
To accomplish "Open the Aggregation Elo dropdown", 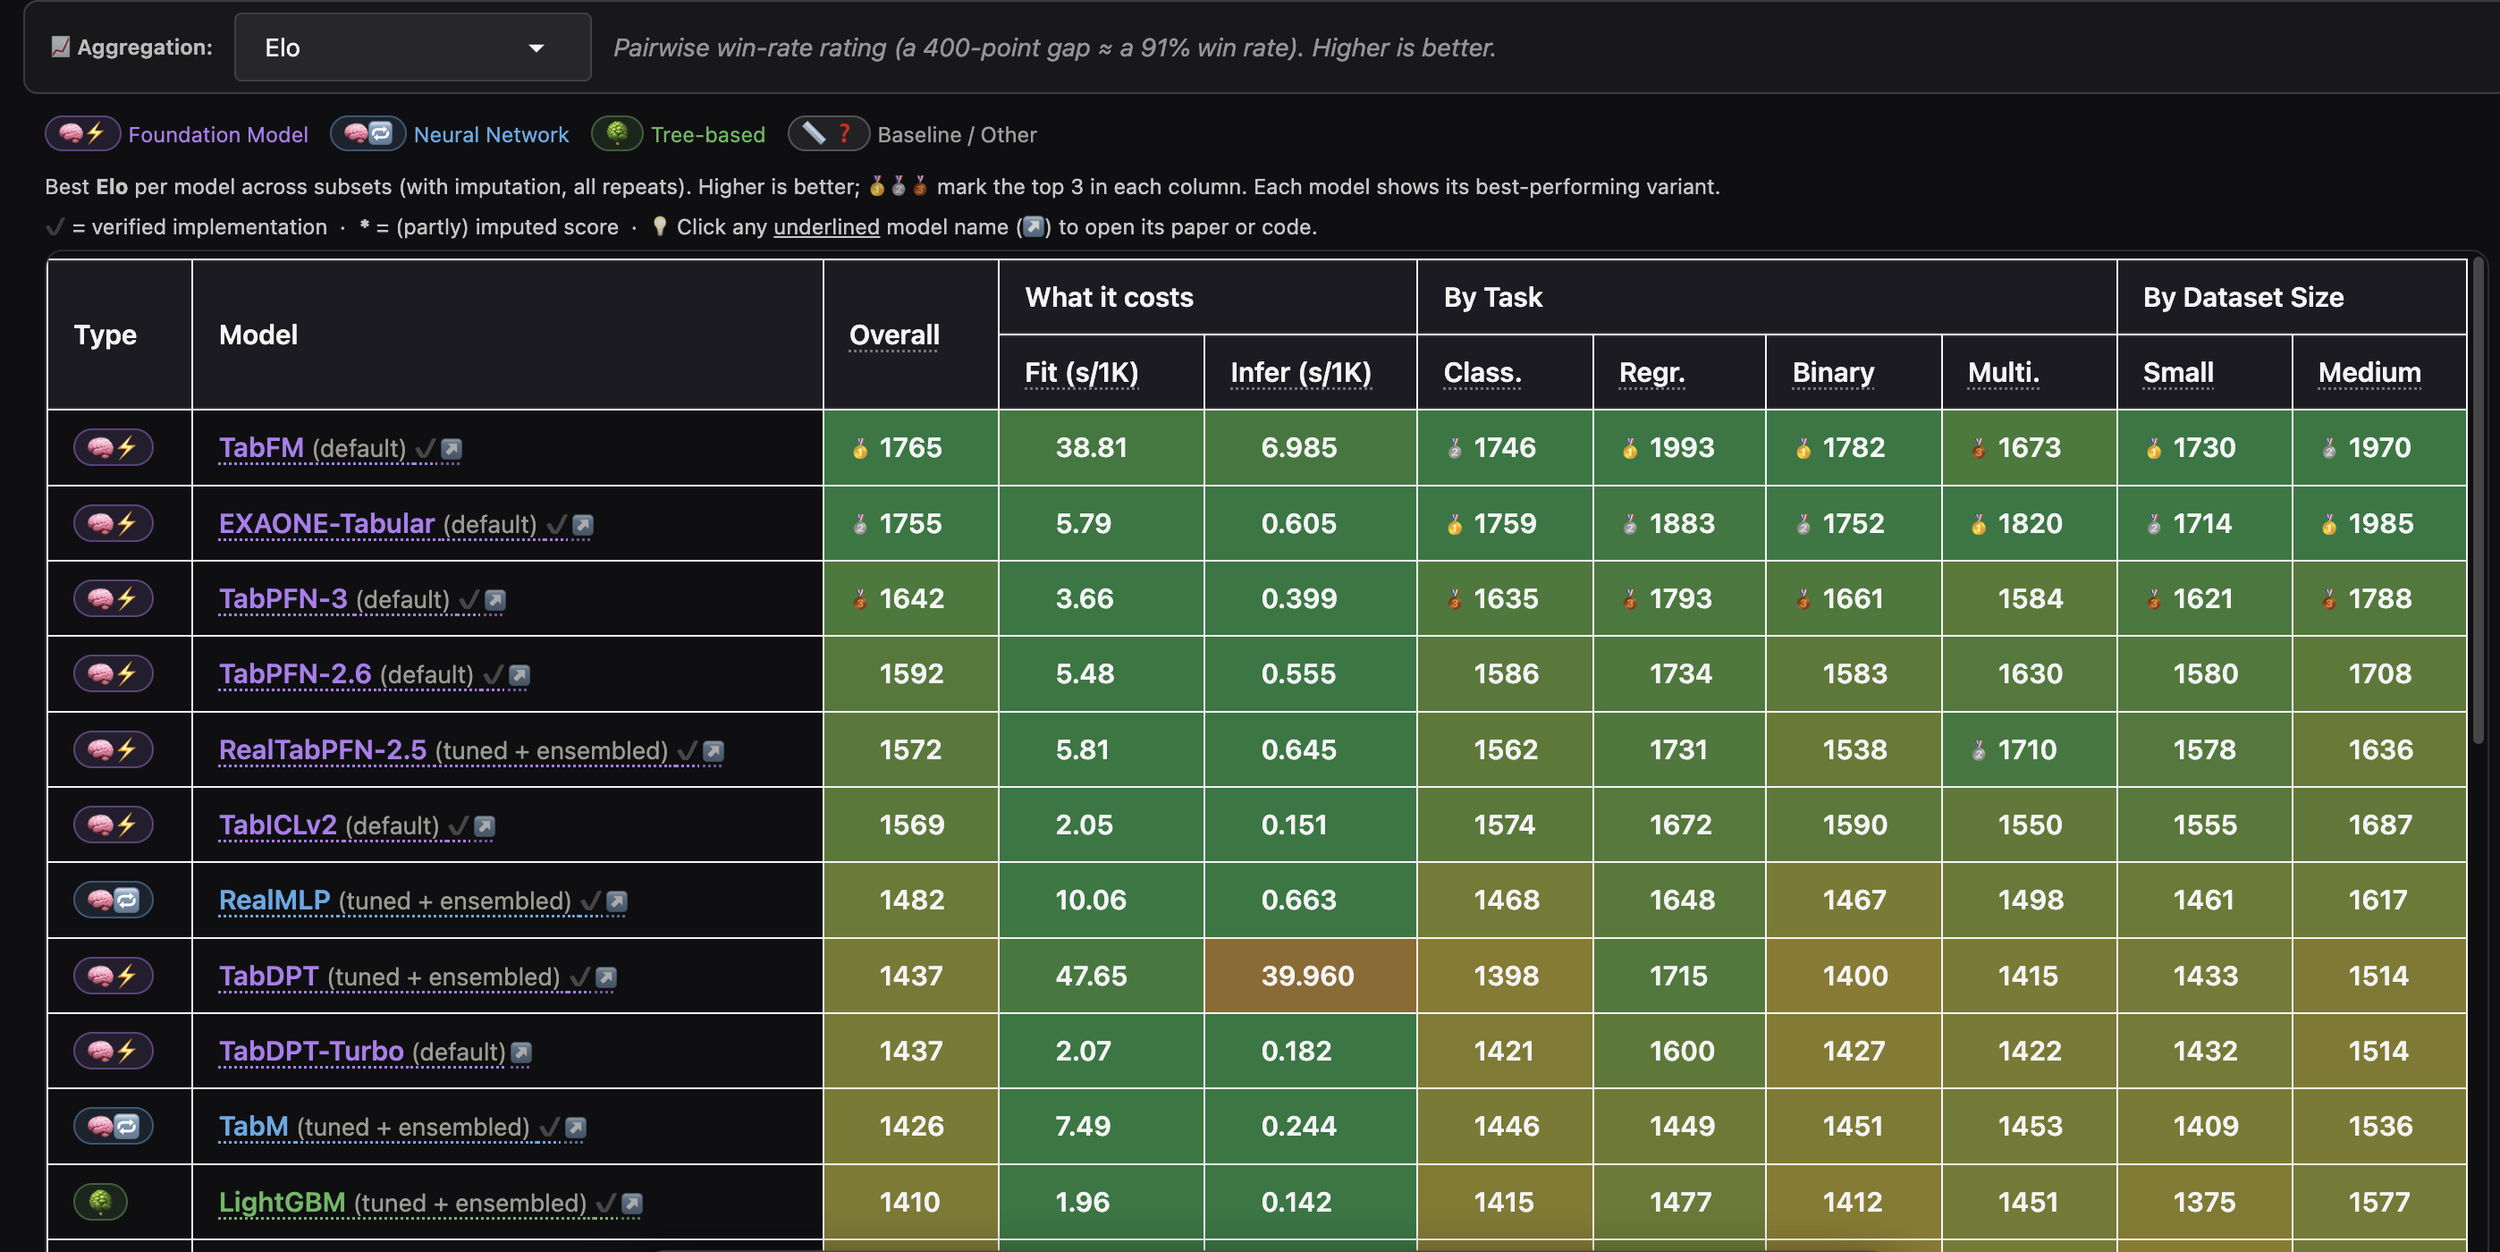I will [x=412, y=47].
